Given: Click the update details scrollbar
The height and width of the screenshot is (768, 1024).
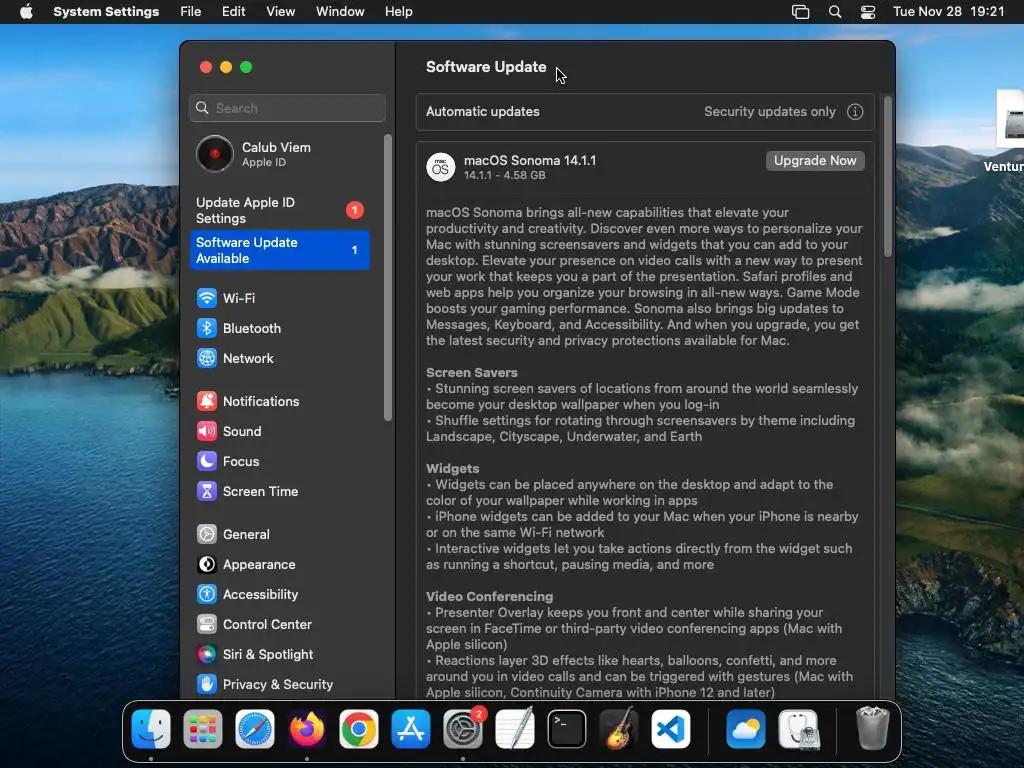Looking at the screenshot, I should coord(887,176).
